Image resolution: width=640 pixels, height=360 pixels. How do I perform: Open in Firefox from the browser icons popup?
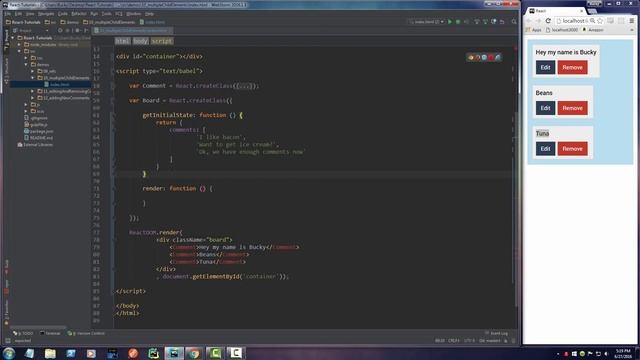(478, 58)
